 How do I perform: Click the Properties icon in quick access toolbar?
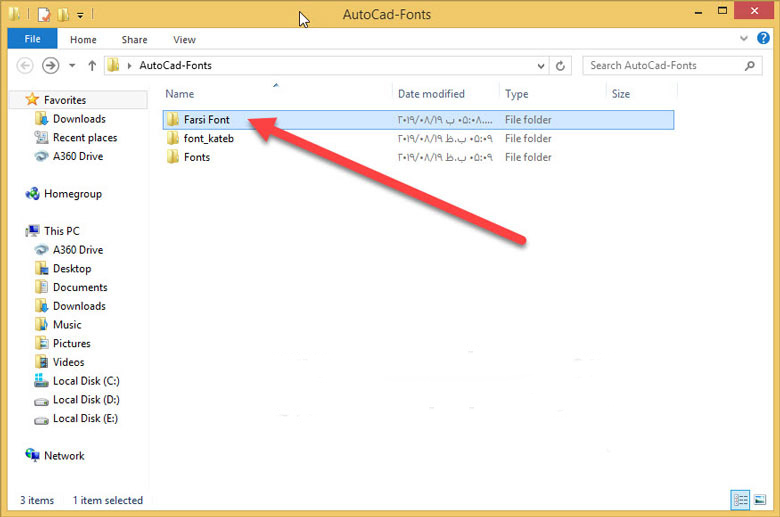tap(44, 14)
